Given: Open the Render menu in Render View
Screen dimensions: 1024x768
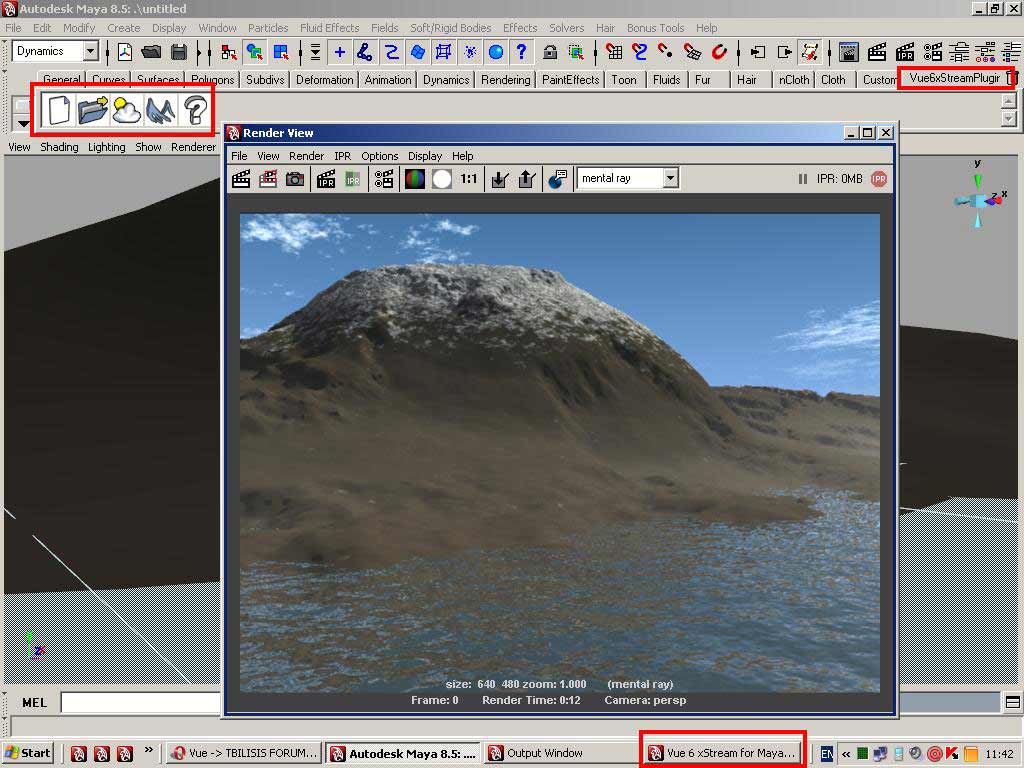Looking at the screenshot, I should (x=306, y=156).
